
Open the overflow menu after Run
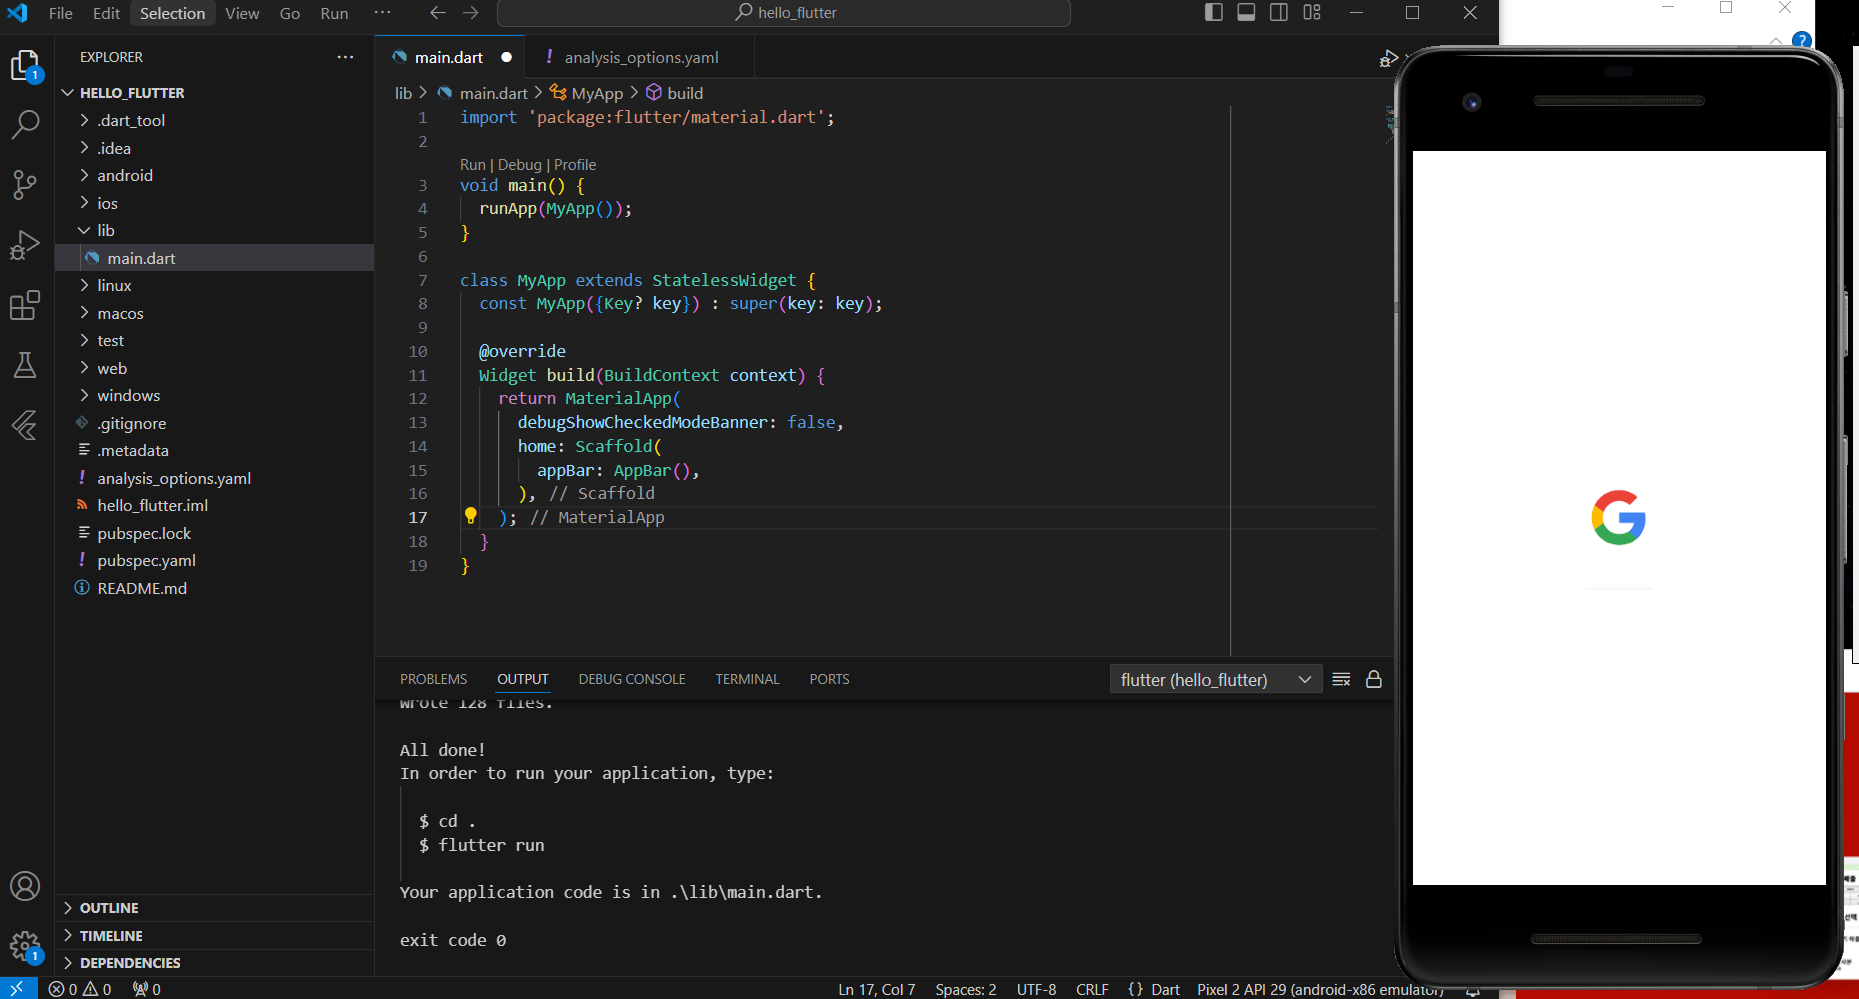(x=382, y=13)
